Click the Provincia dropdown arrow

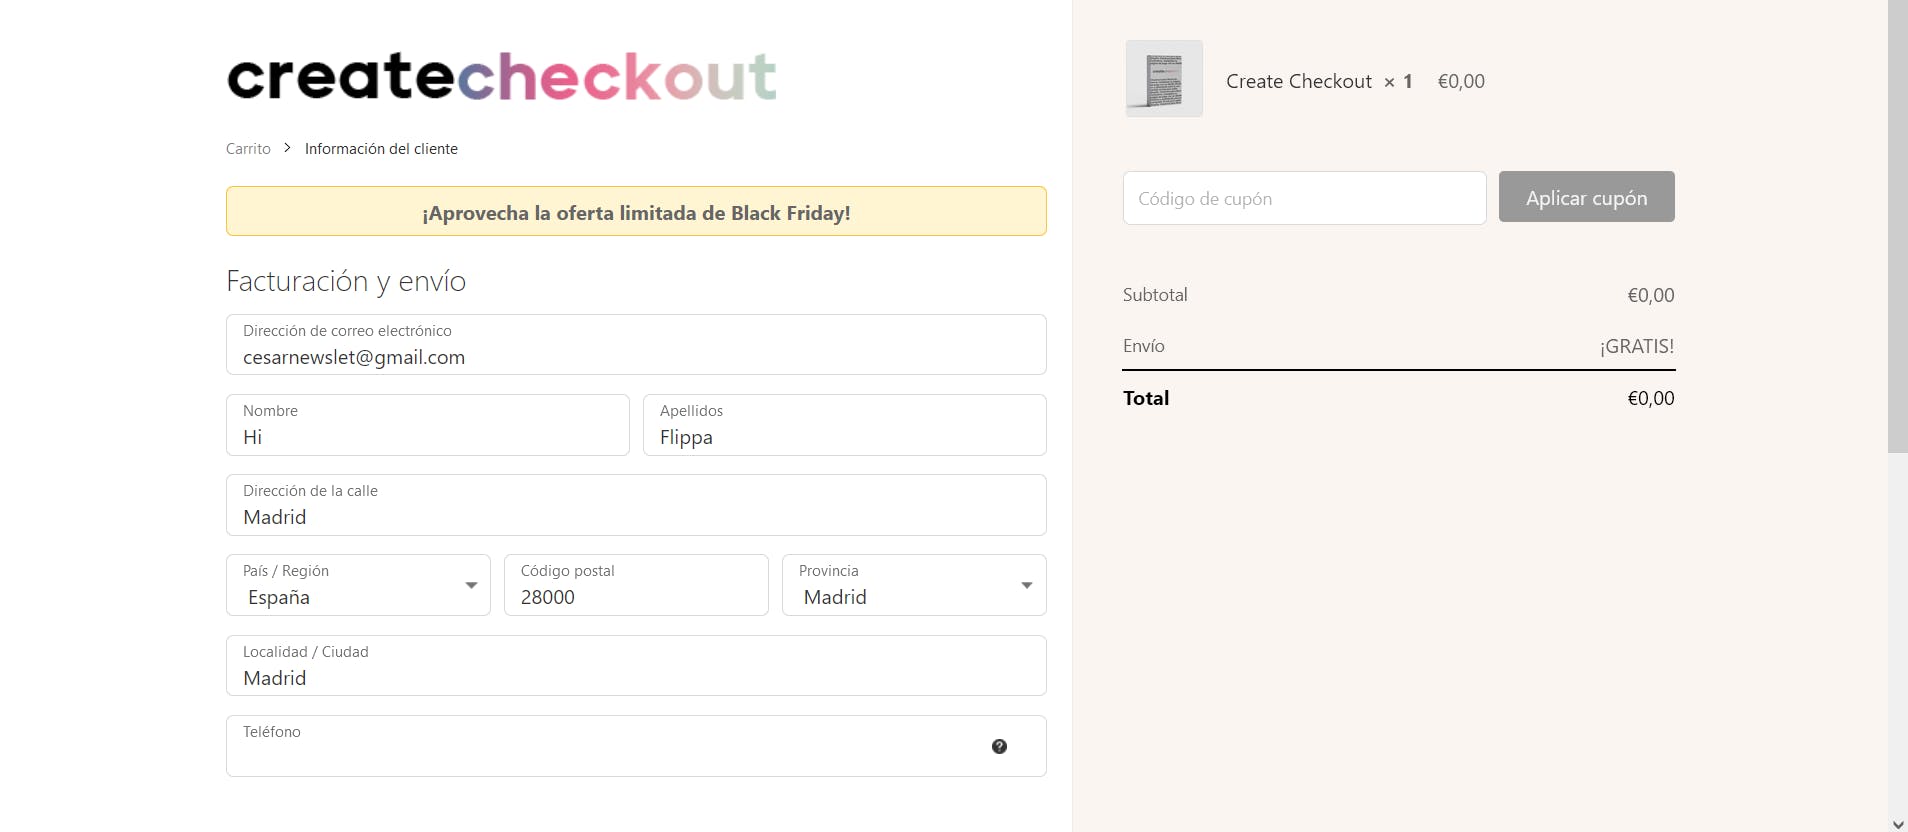click(x=1026, y=585)
